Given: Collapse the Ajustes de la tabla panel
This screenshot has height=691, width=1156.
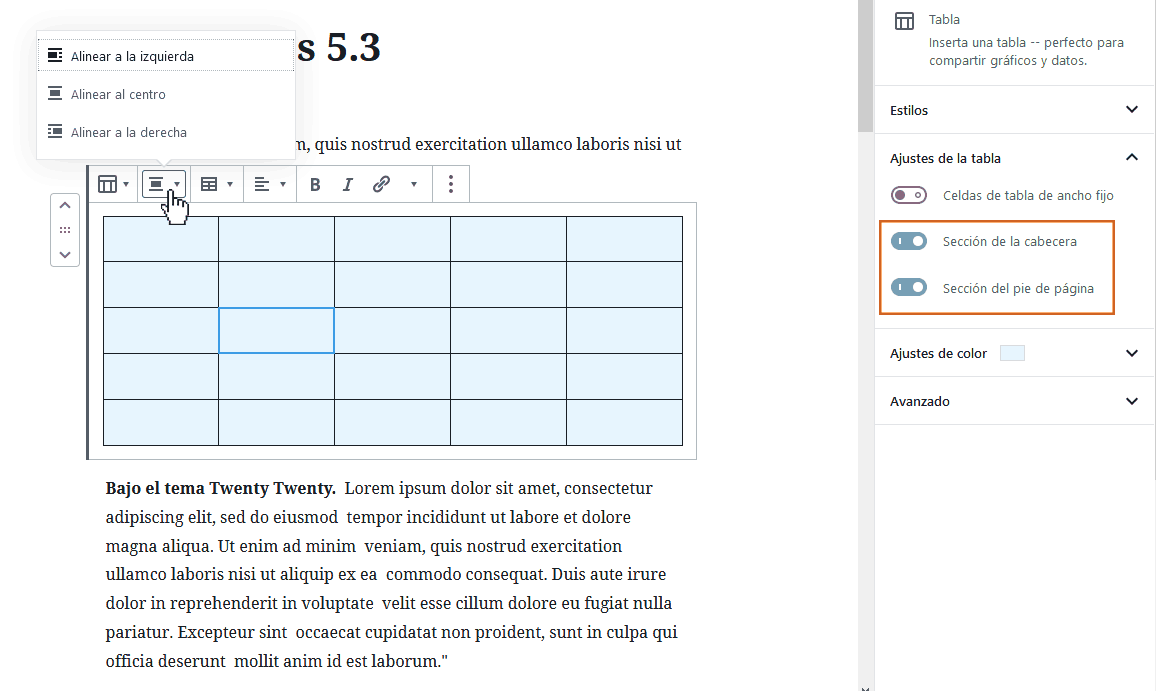Looking at the screenshot, I should click(1131, 158).
